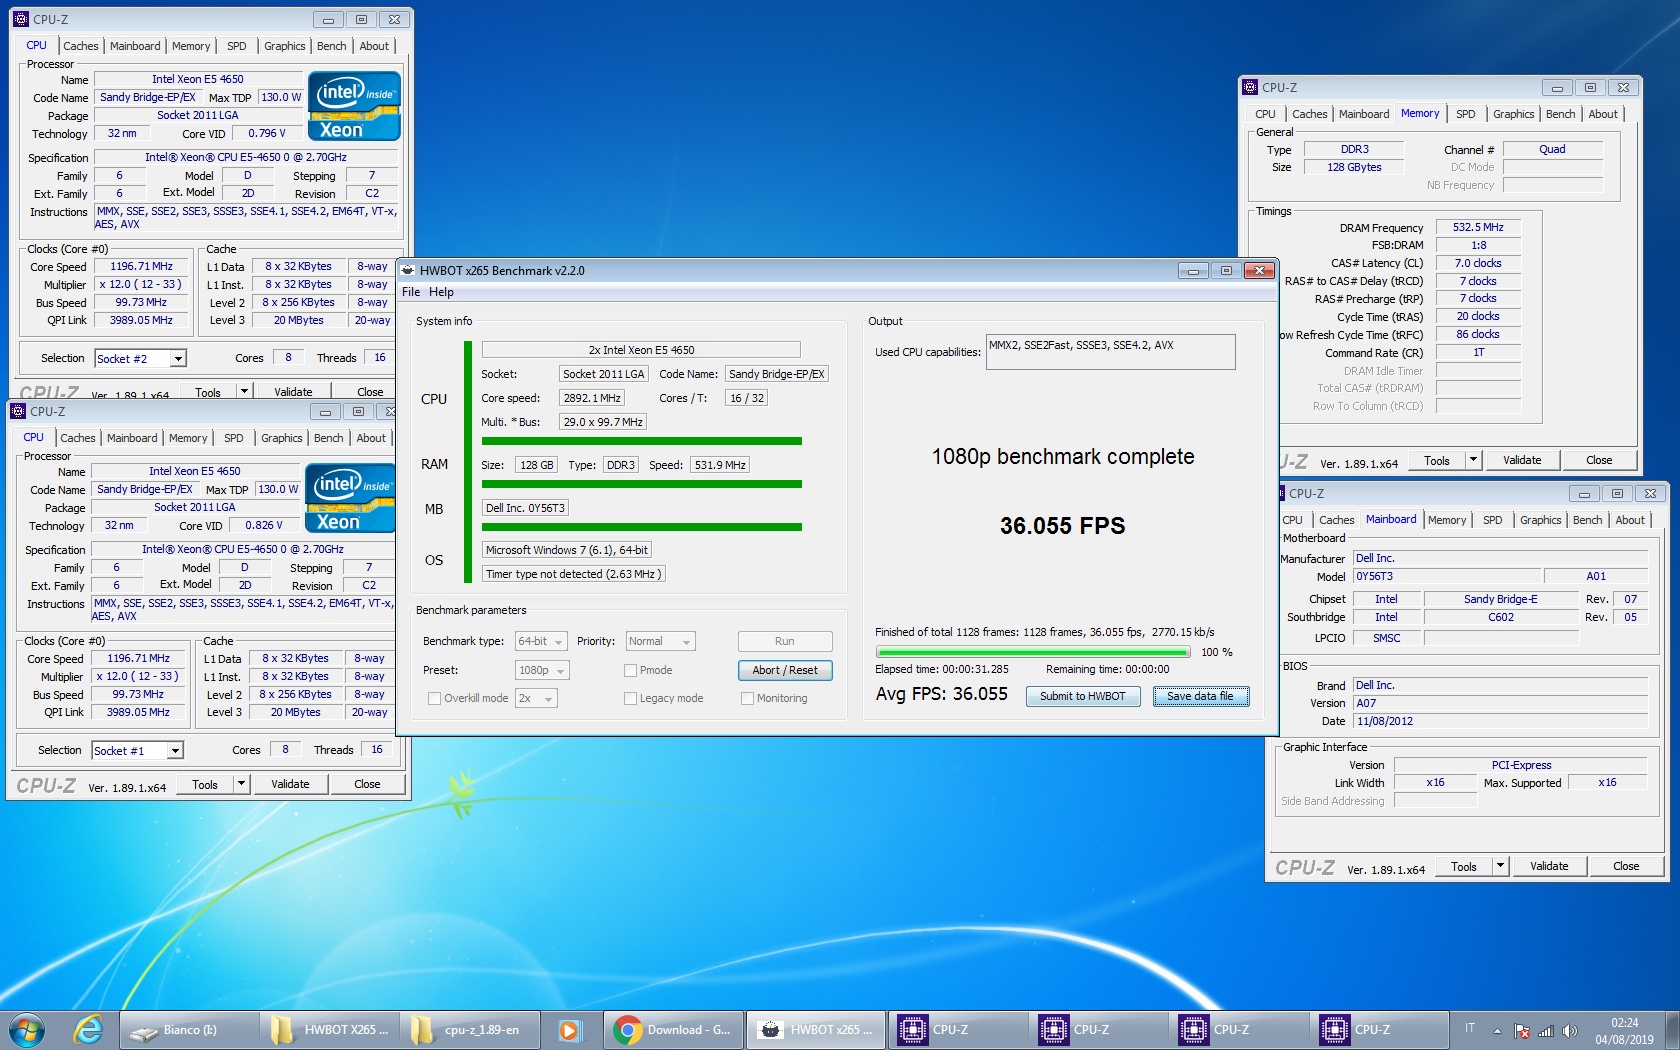Image resolution: width=1680 pixels, height=1050 pixels.
Task: Click Submit to HWBOT button
Action: coord(1083,696)
